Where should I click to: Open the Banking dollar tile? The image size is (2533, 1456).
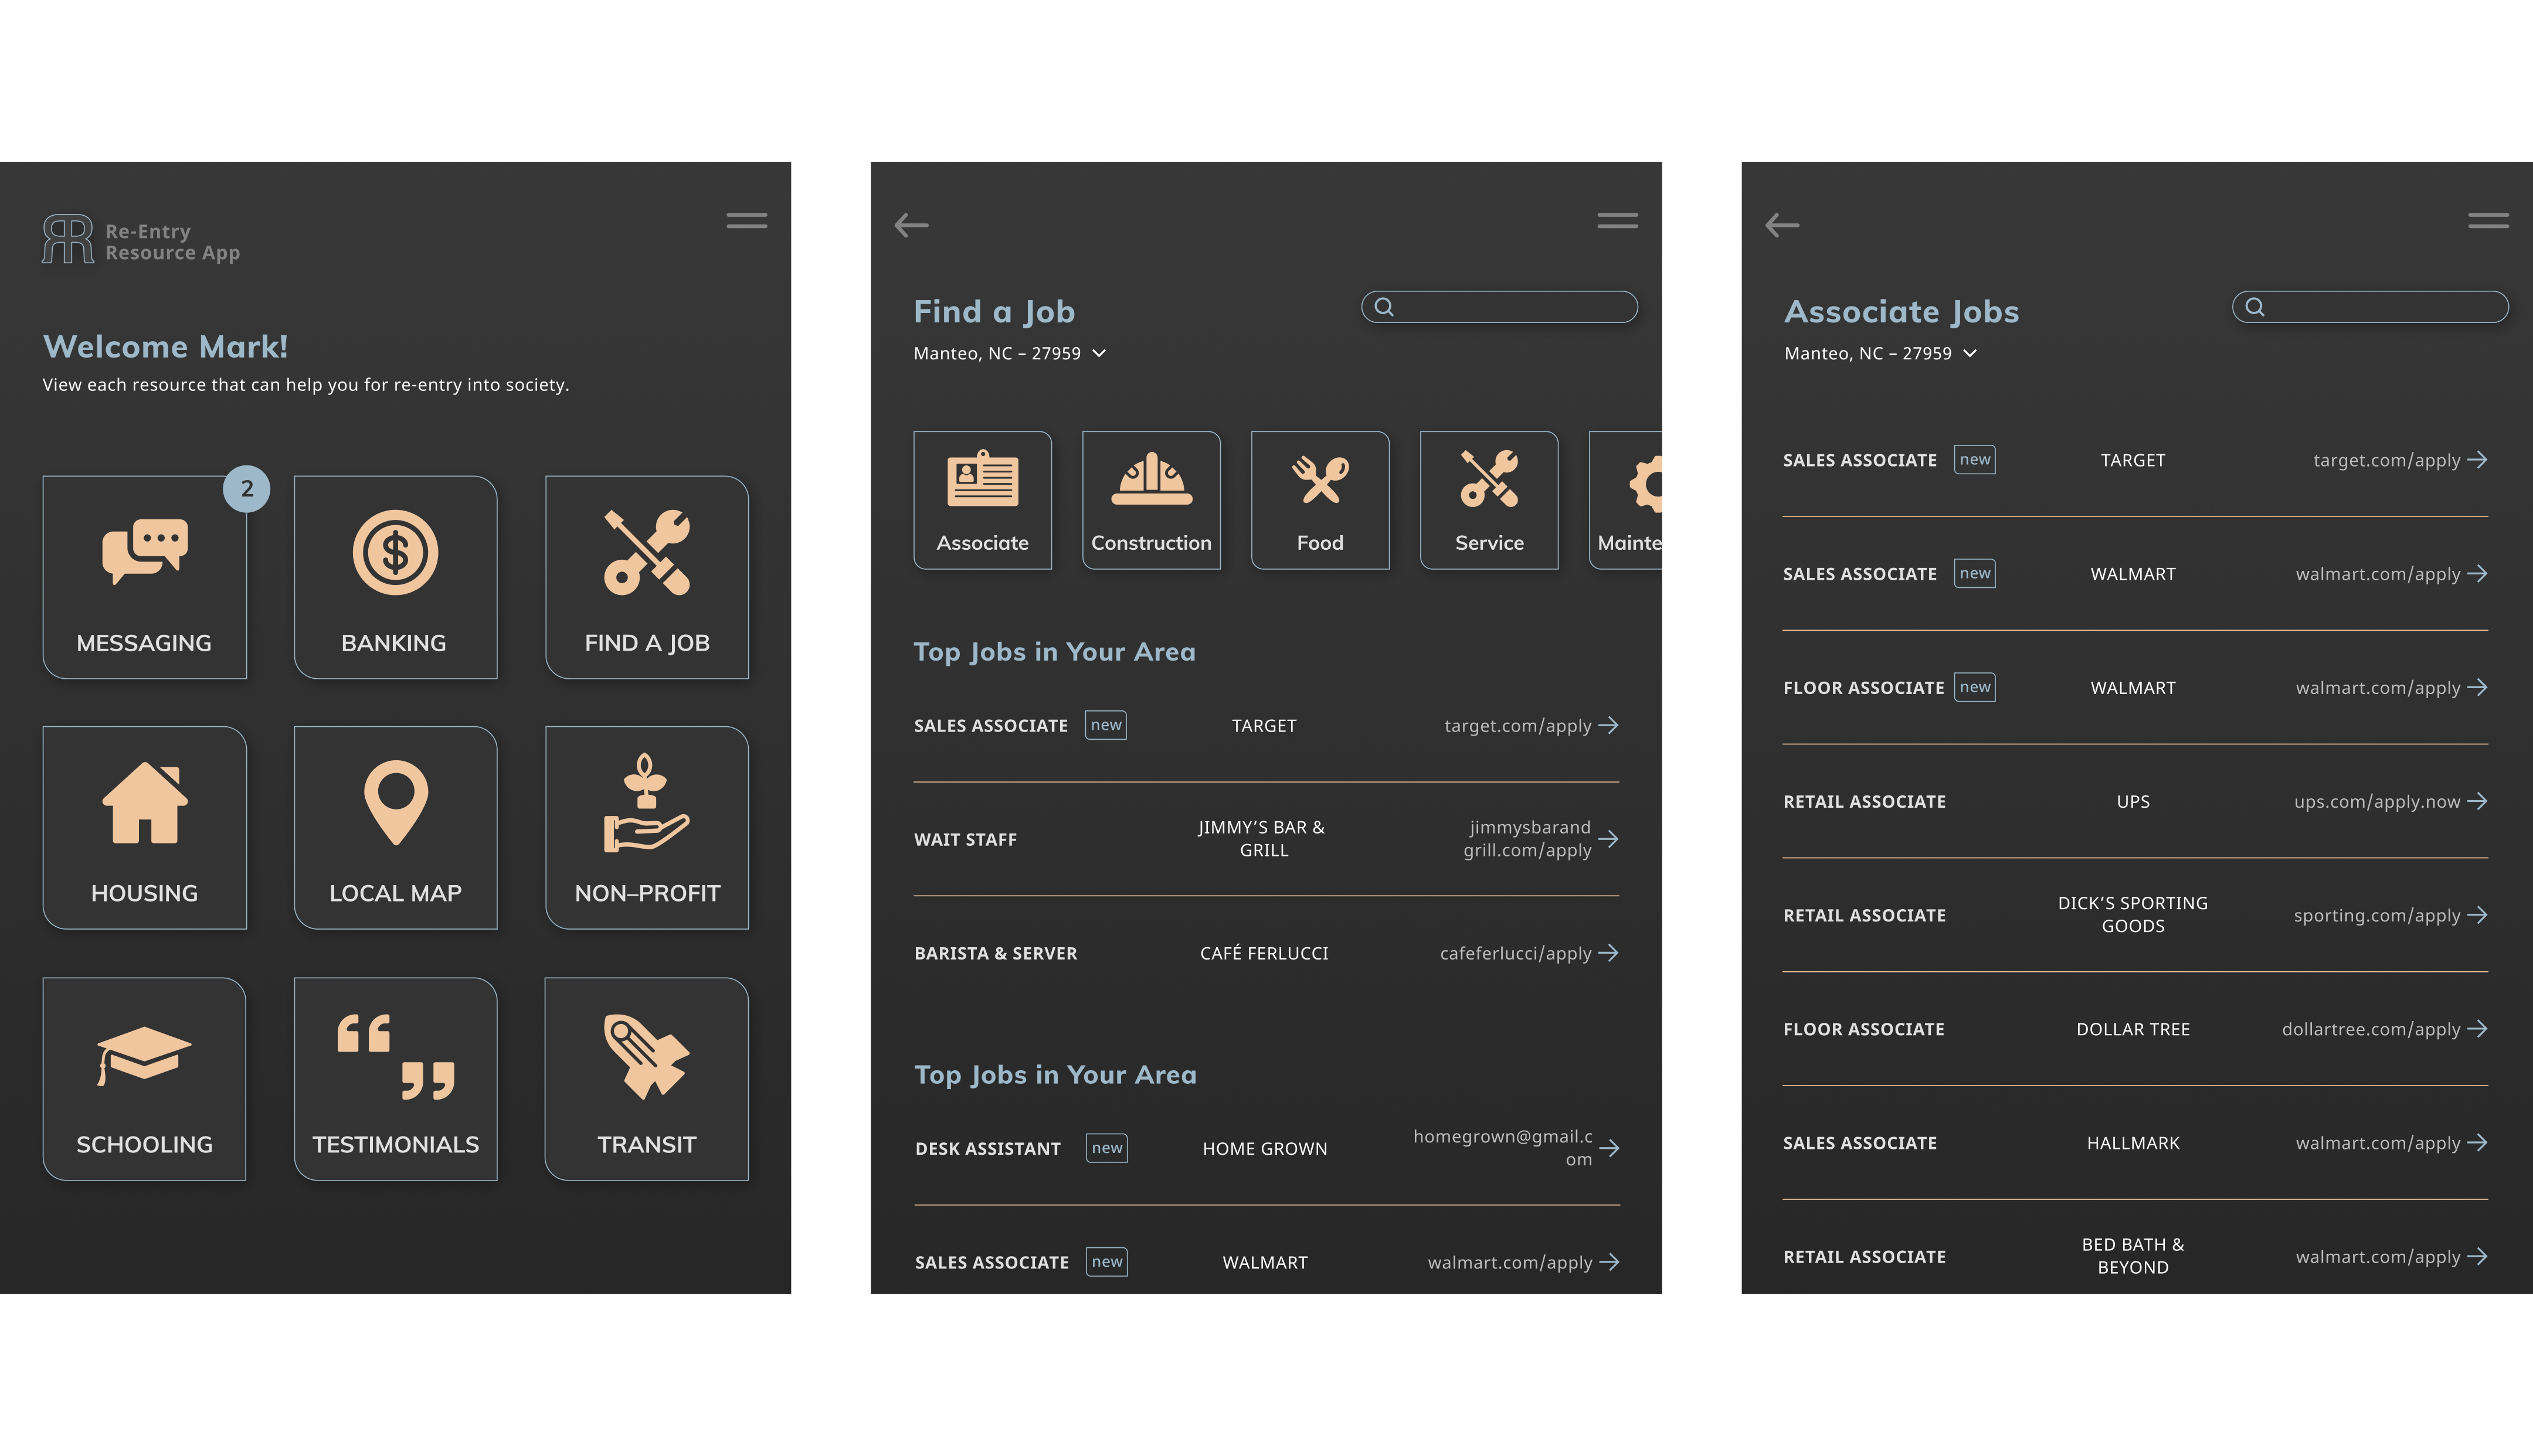tap(395, 577)
